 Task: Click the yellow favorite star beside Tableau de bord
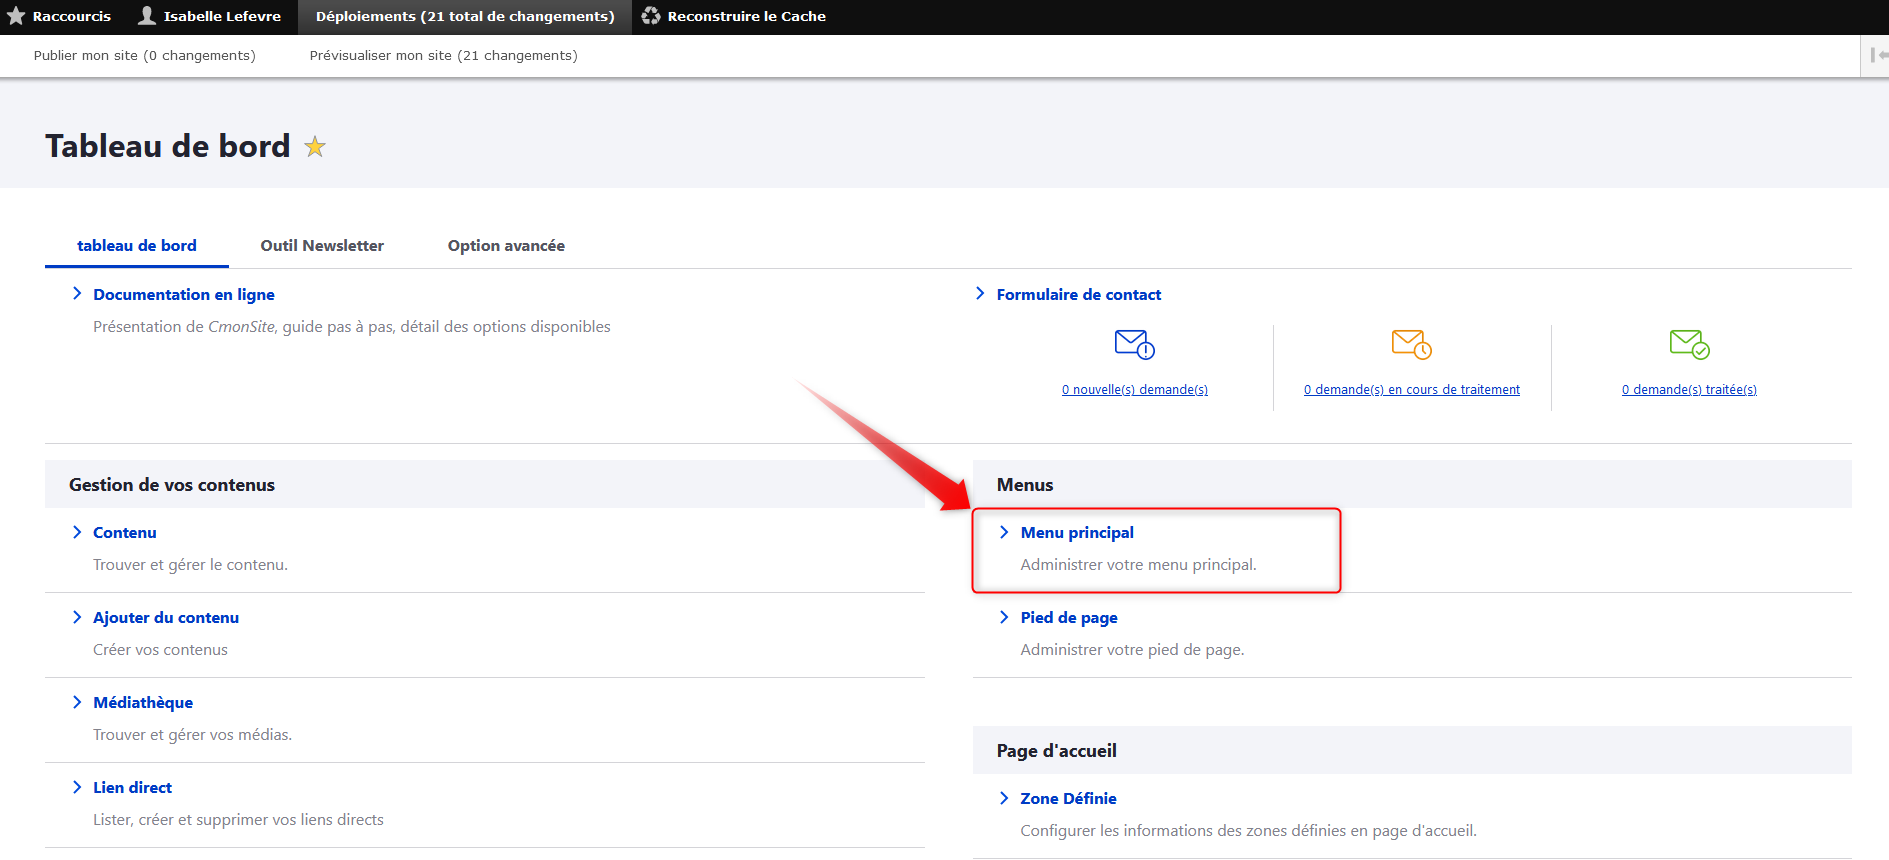click(315, 147)
